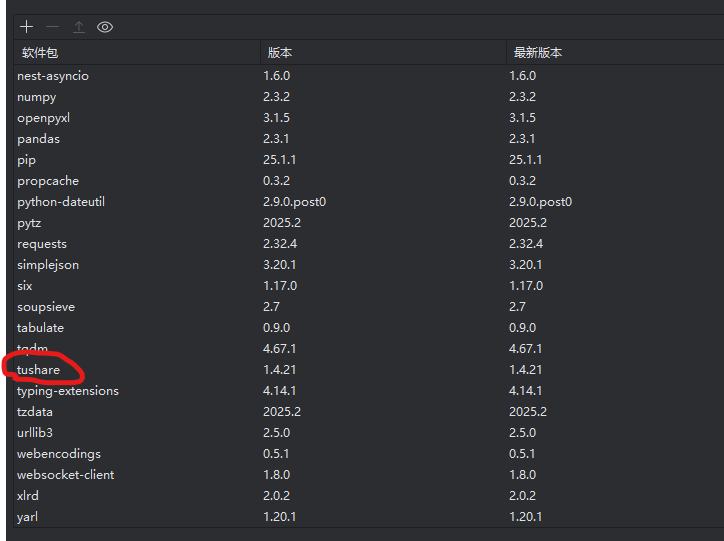Select the soupsieve package
Viewport: 724px width, 541px height.
[46, 307]
